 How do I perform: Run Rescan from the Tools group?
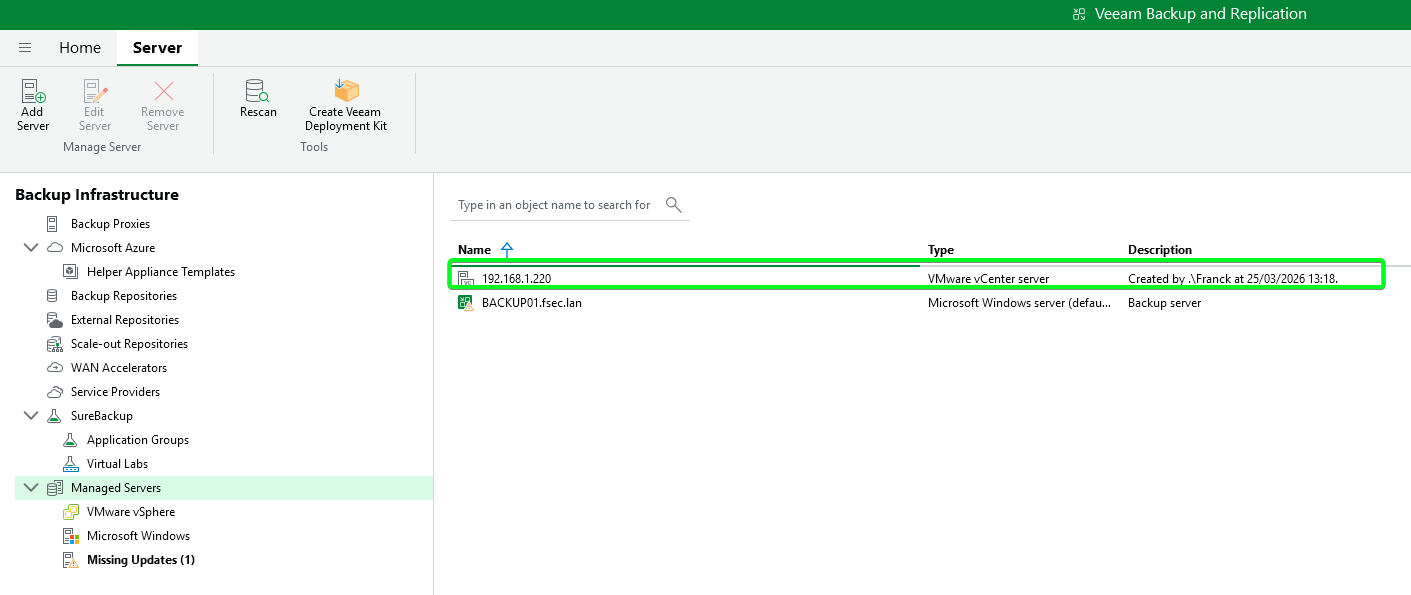[x=258, y=100]
